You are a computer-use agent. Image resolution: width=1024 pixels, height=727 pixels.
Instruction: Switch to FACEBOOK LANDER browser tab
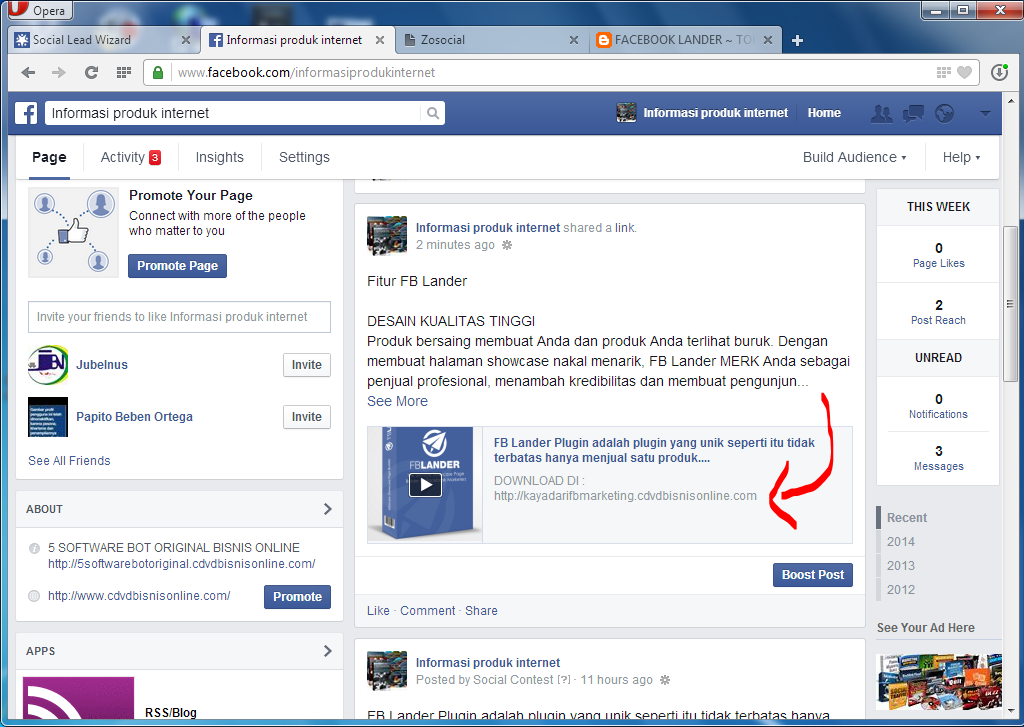coord(683,40)
